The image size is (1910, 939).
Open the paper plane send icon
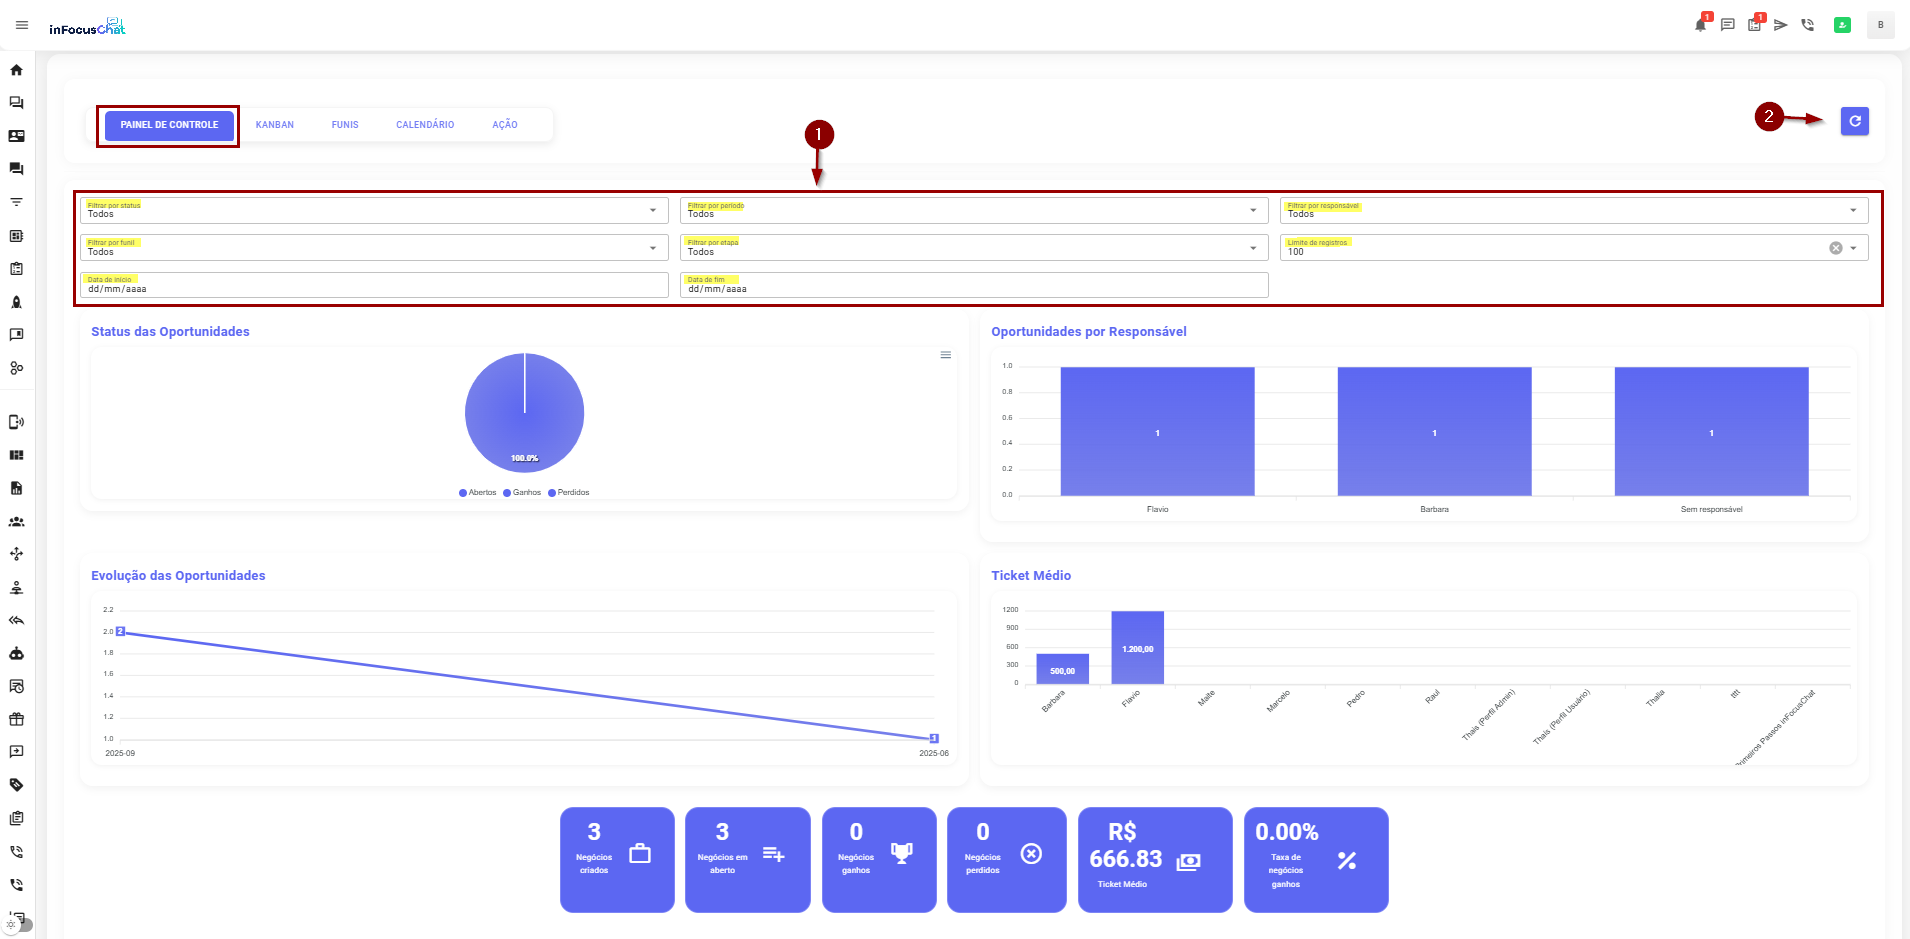pos(1781,25)
